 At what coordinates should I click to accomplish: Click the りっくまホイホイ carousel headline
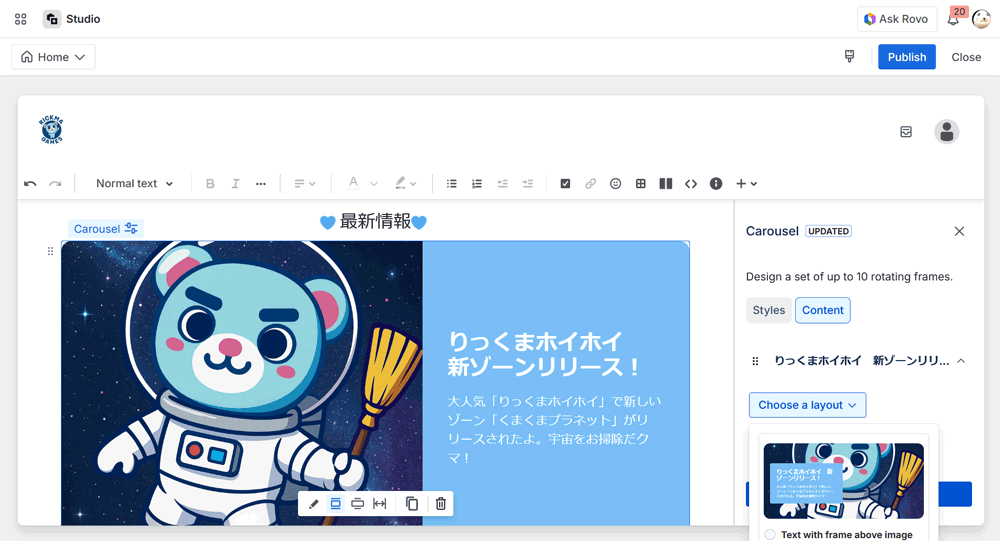543,354
